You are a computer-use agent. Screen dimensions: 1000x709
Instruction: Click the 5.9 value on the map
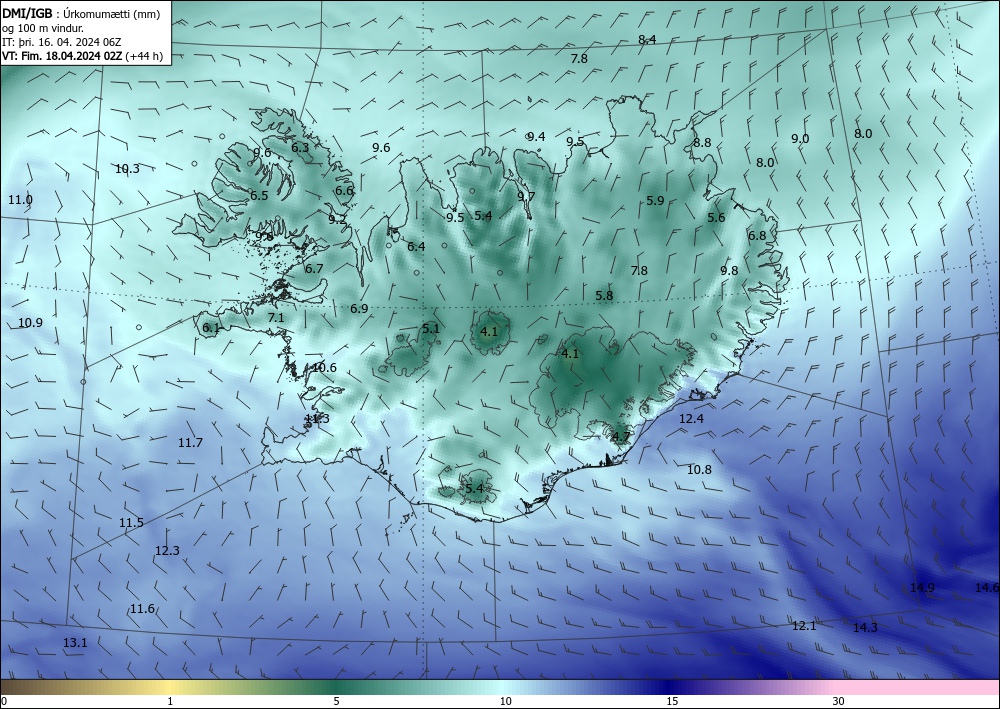pyautogui.click(x=656, y=200)
